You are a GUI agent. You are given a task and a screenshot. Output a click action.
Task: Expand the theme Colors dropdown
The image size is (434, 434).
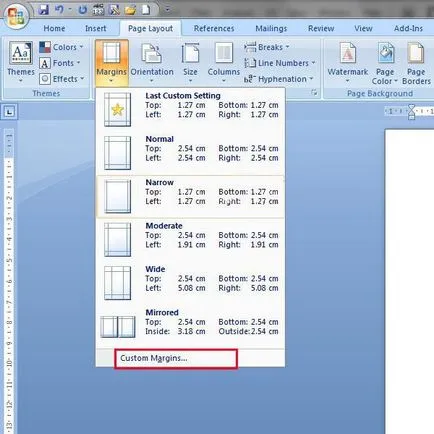[61, 47]
